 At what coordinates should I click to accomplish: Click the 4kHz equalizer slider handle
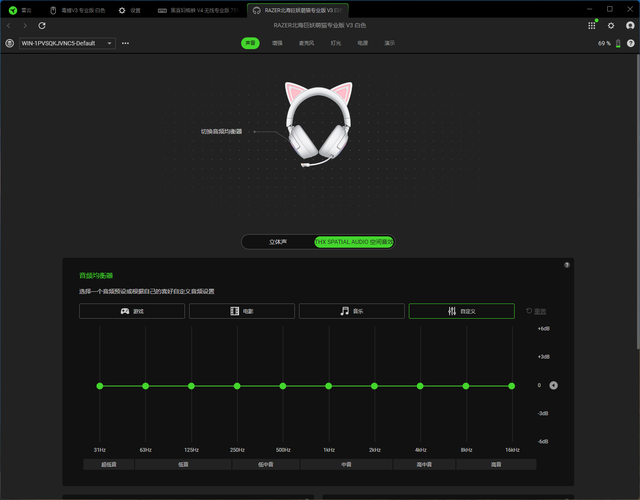(420, 386)
